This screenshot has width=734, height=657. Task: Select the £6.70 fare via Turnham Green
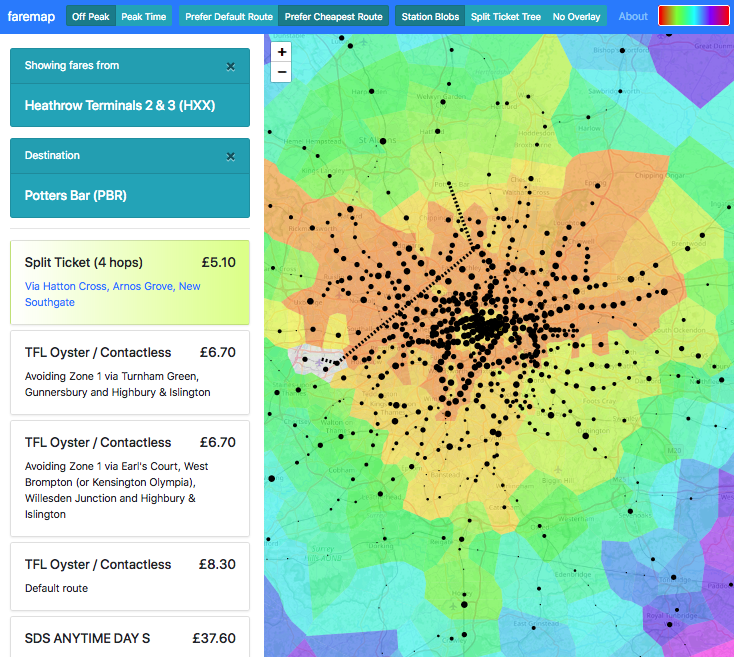[x=130, y=372]
